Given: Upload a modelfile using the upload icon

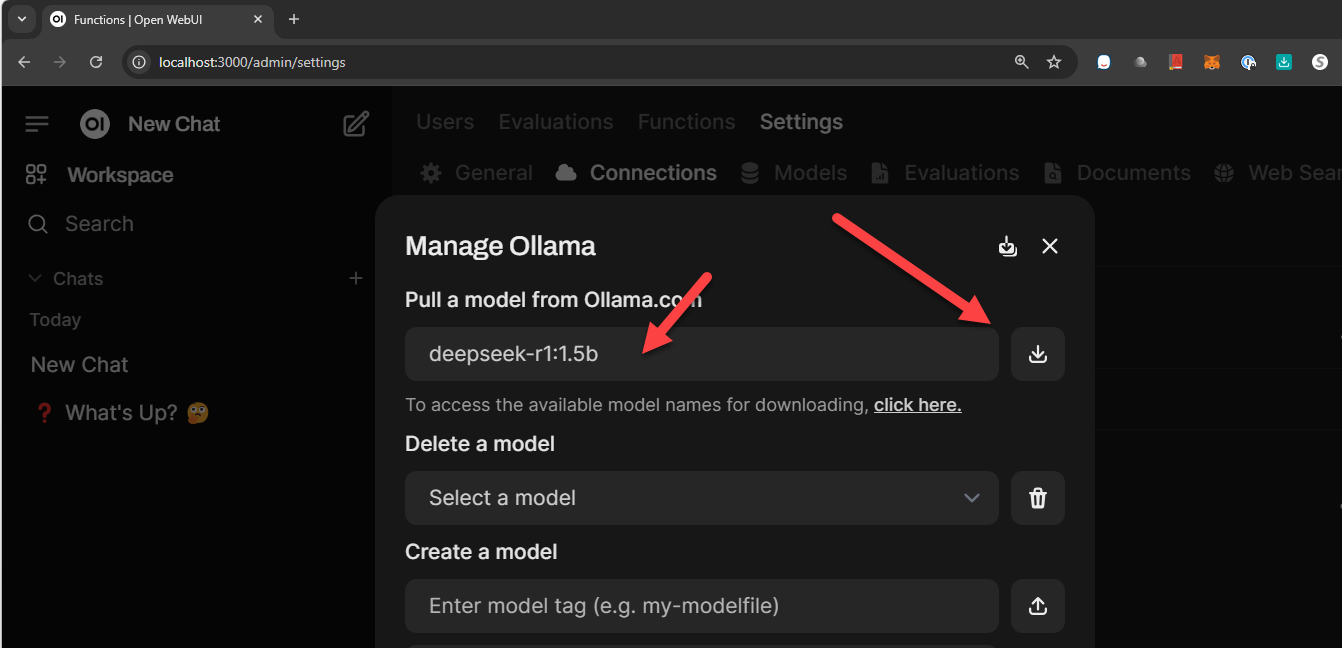Looking at the screenshot, I should 1037,606.
